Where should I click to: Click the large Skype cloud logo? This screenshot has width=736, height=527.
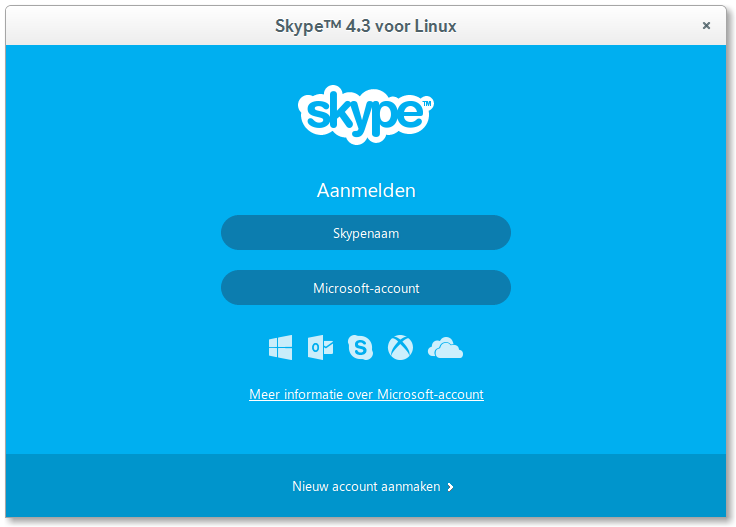pyautogui.click(x=366, y=115)
